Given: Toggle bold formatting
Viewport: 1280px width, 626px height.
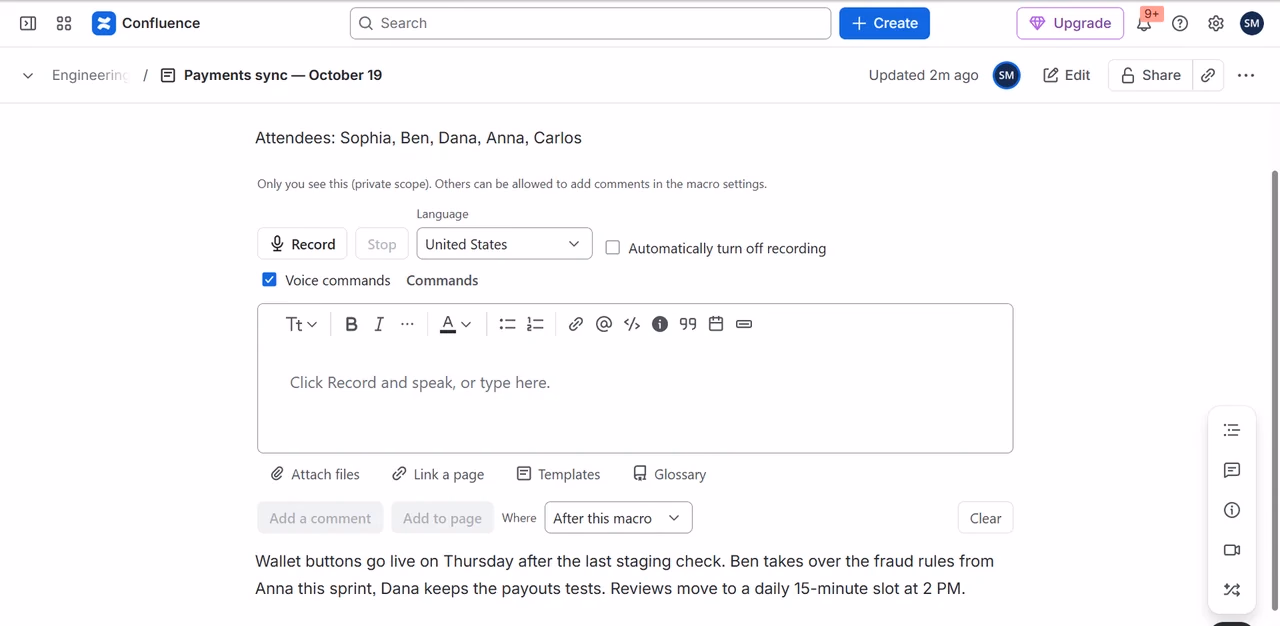Looking at the screenshot, I should 351,324.
